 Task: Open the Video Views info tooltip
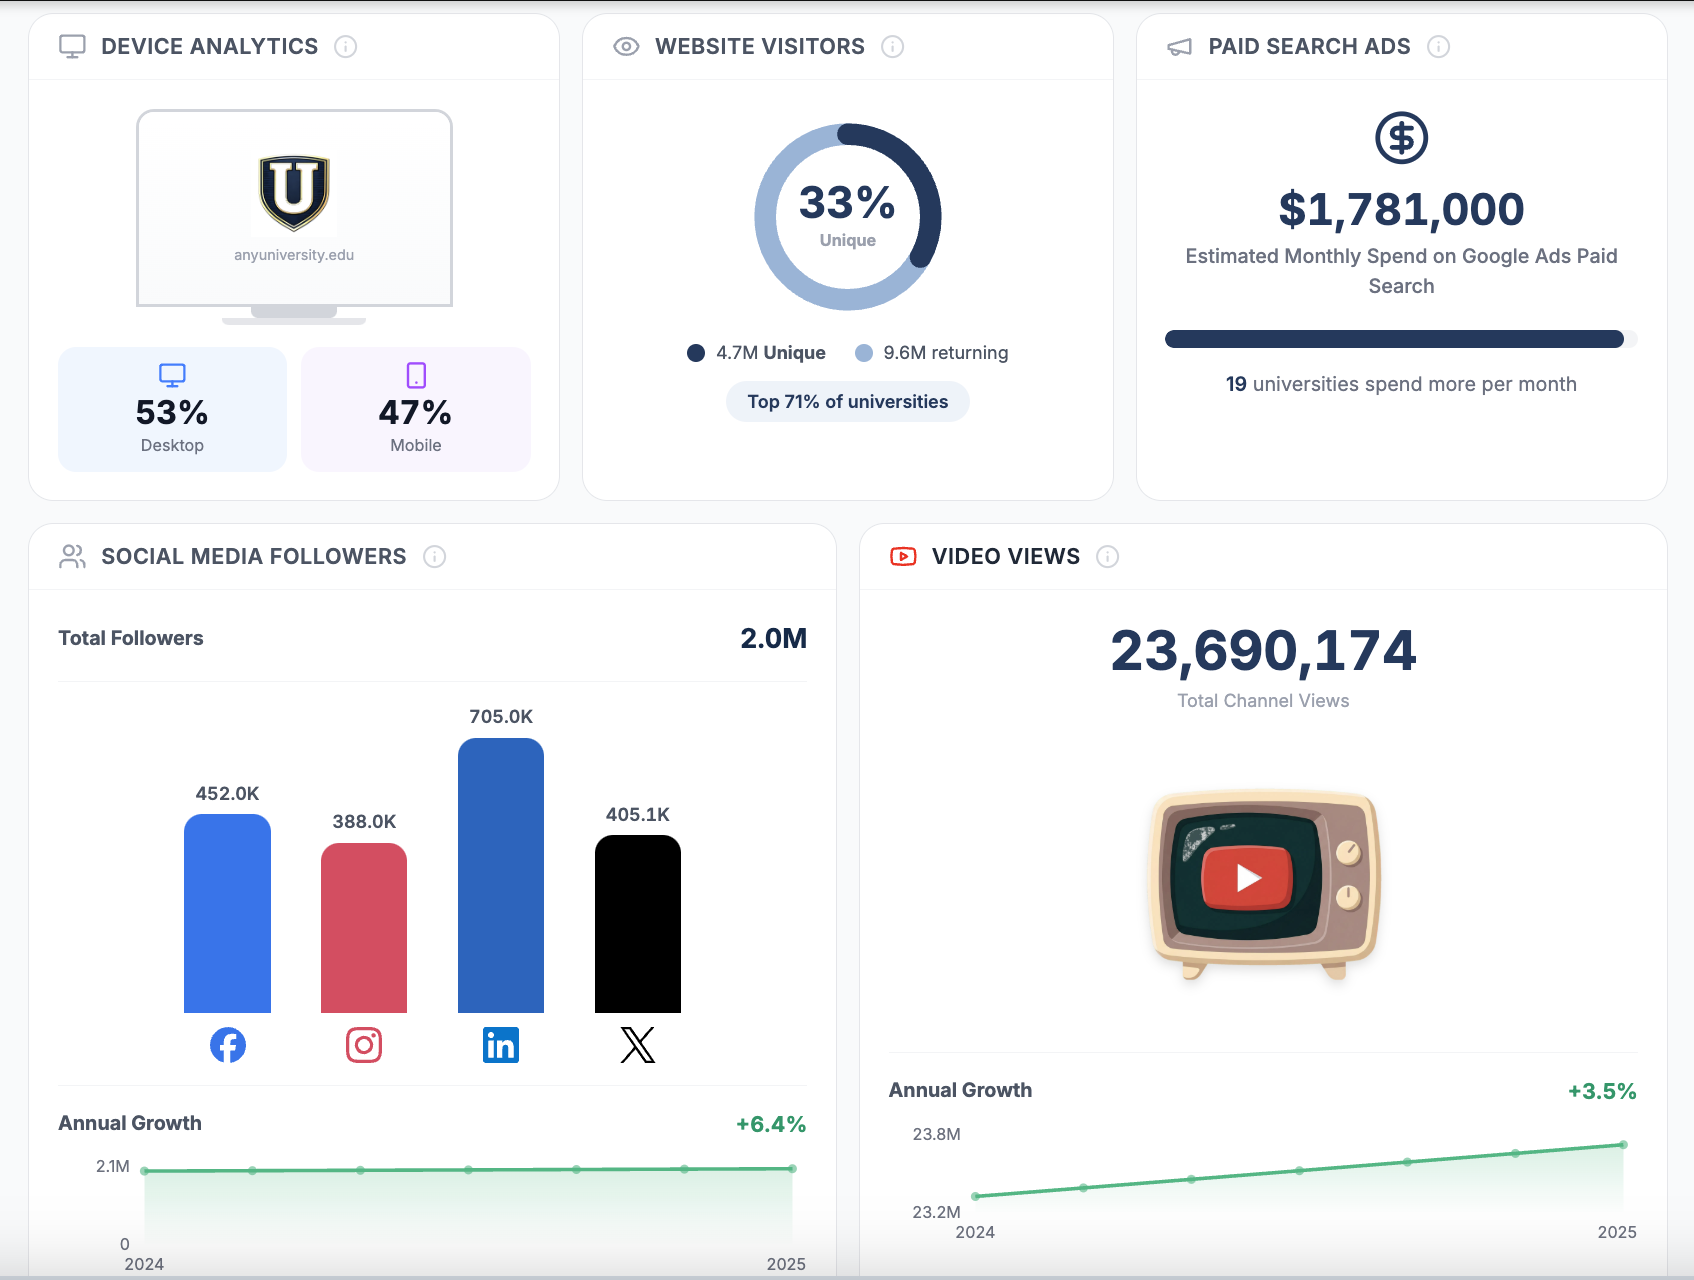click(x=1108, y=557)
